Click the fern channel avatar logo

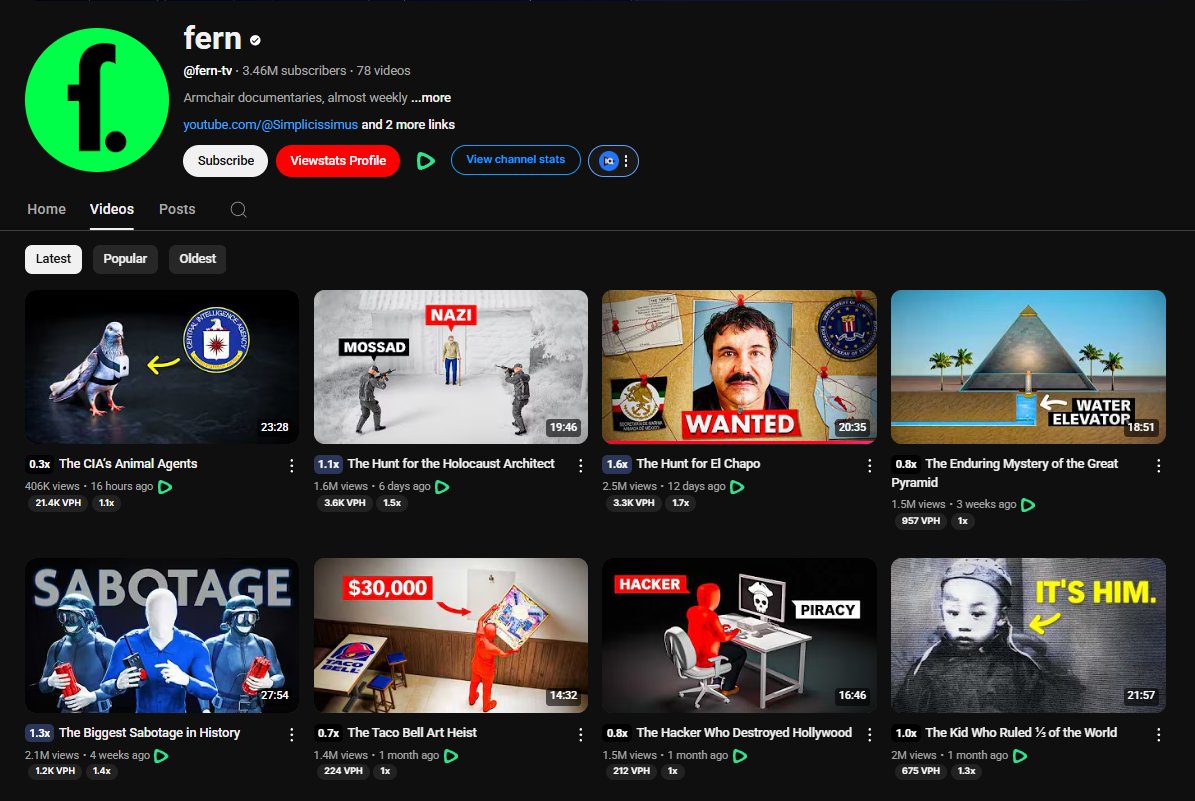[97, 100]
